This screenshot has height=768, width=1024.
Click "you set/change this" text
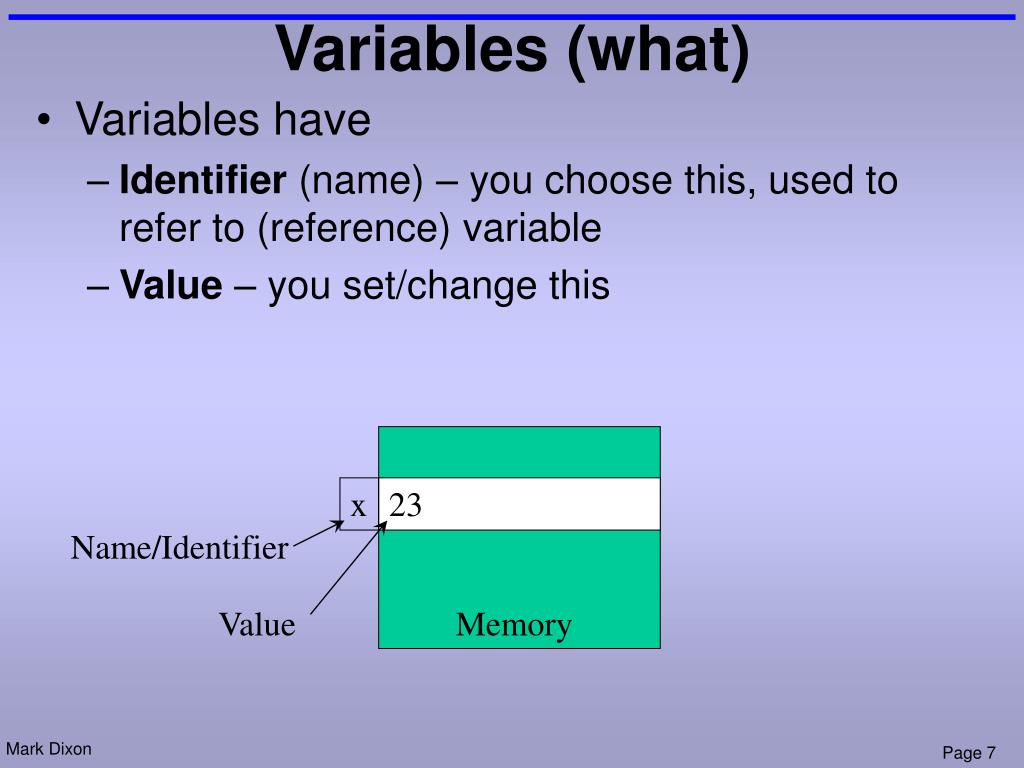coord(439,286)
